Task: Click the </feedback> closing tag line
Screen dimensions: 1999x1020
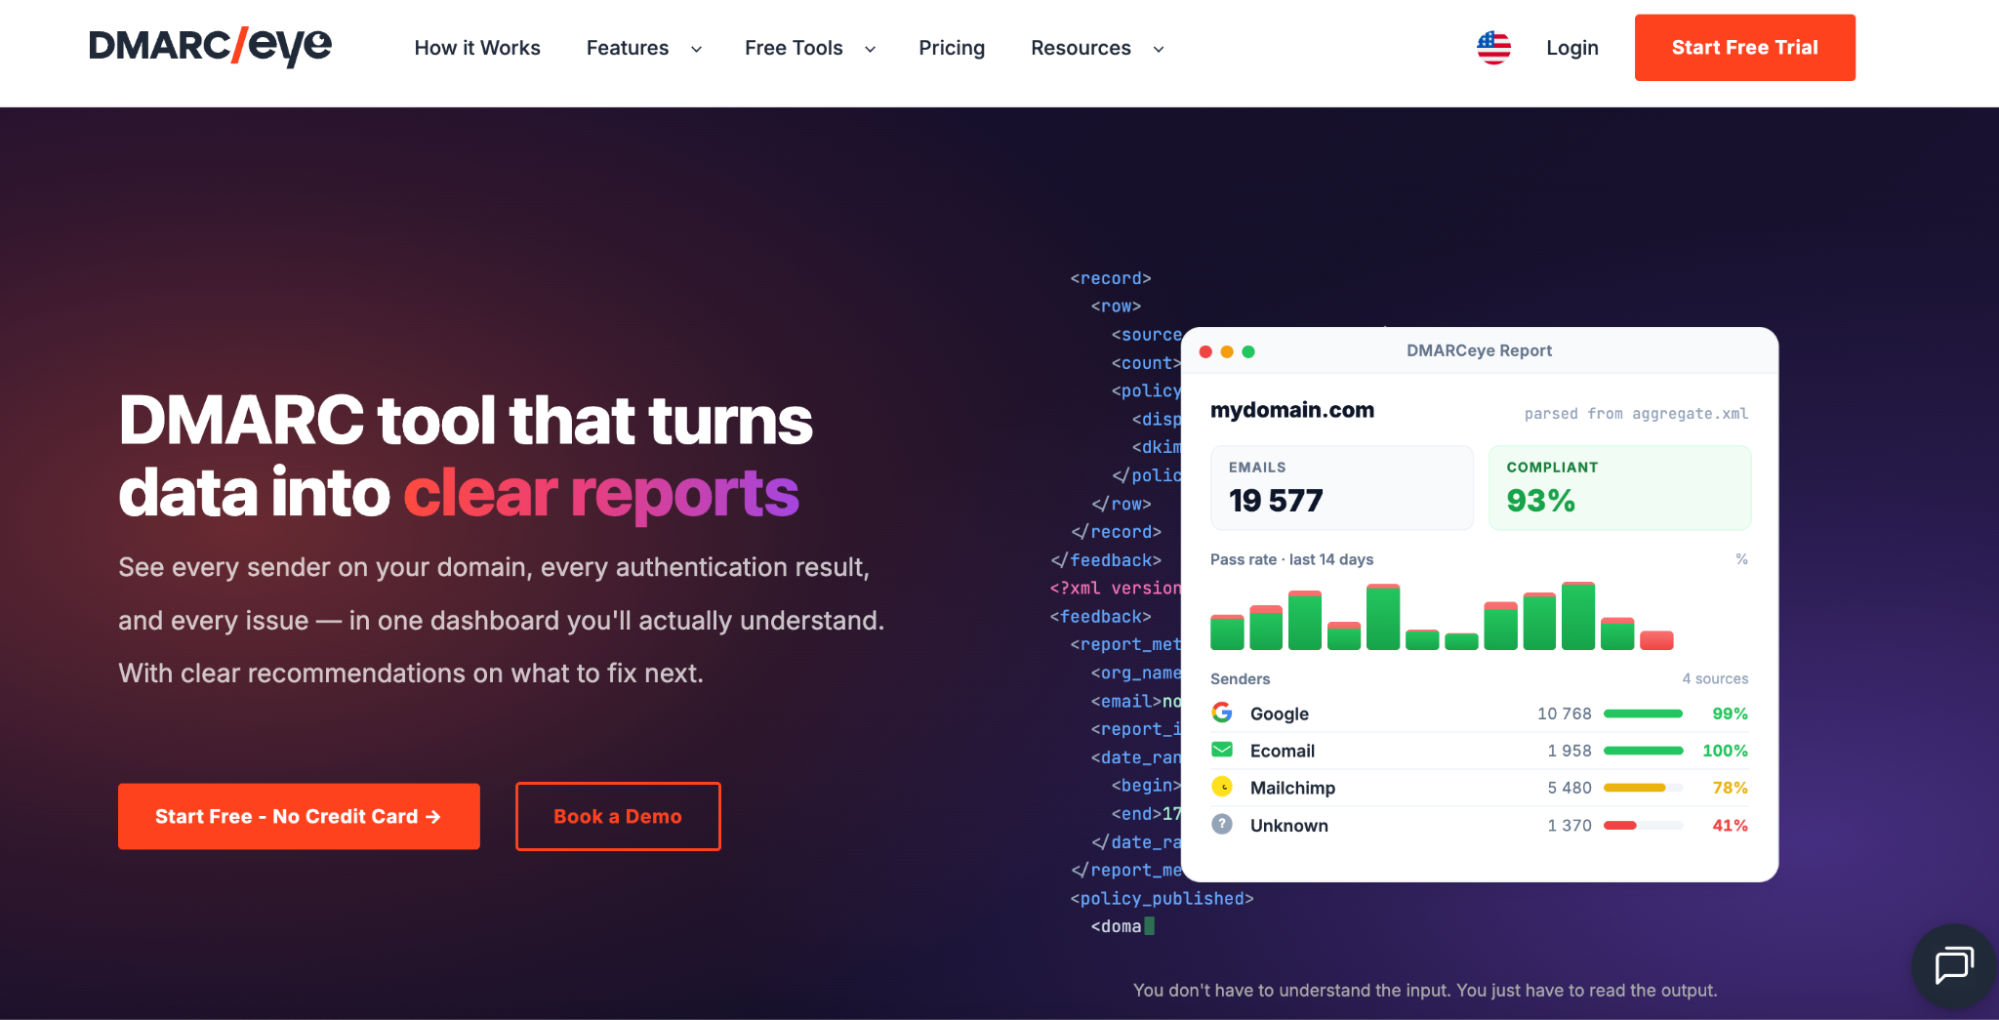Action: pos(1106,560)
